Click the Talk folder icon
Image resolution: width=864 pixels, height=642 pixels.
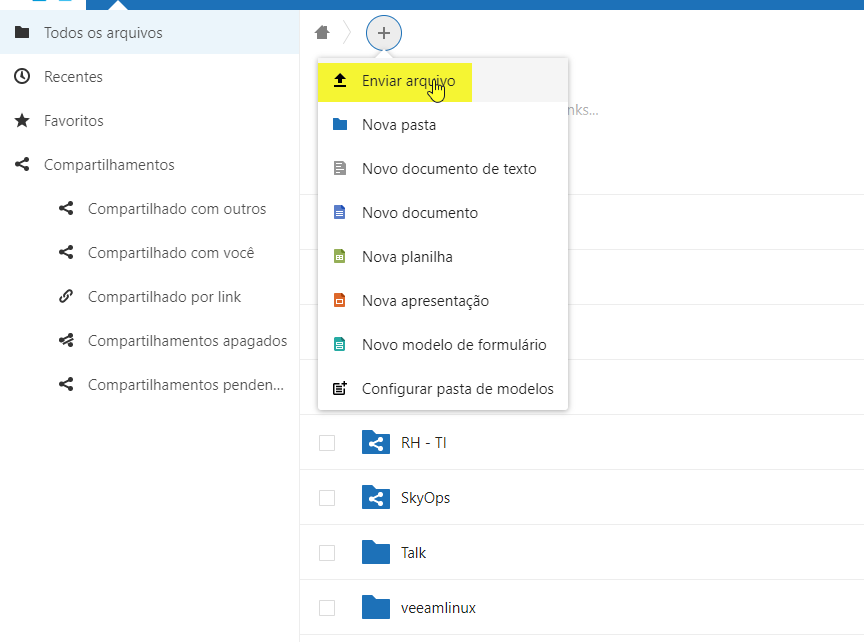pyautogui.click(x=376, y=552)
